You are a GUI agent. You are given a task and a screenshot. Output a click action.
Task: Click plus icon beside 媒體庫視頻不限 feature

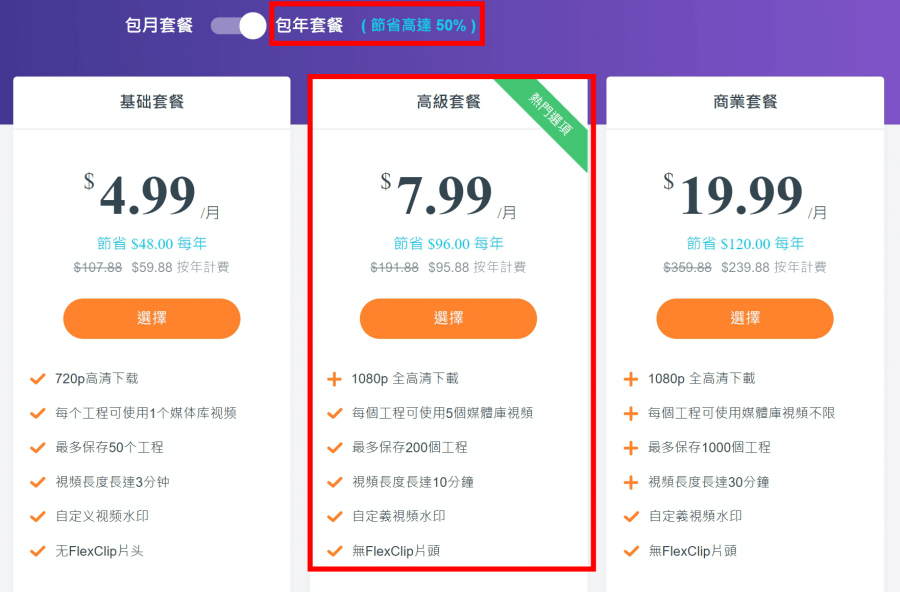click(631, 413)
